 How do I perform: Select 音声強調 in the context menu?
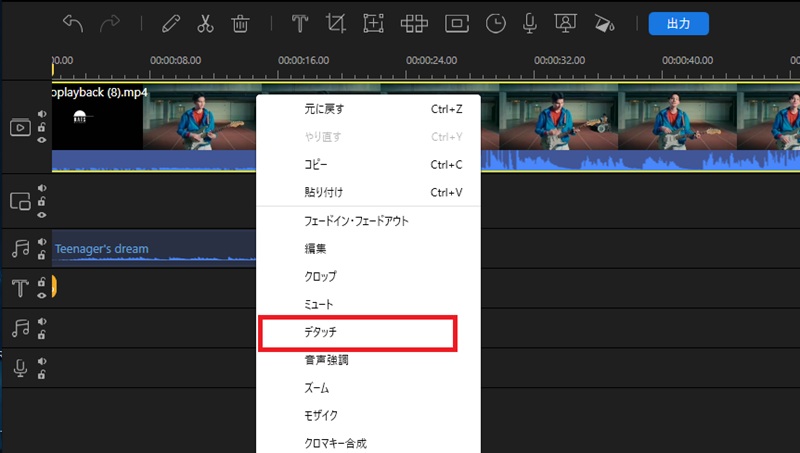pos(368,360)
